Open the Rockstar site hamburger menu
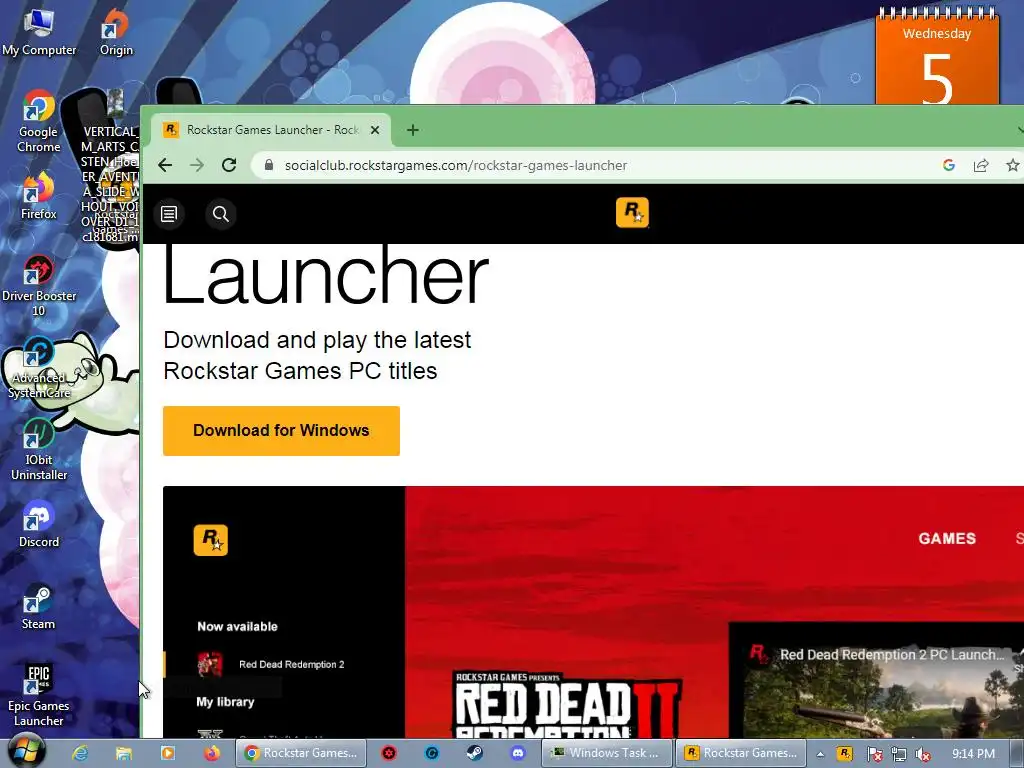Viewport: 1024px width, 768px height. pos(169,214)
